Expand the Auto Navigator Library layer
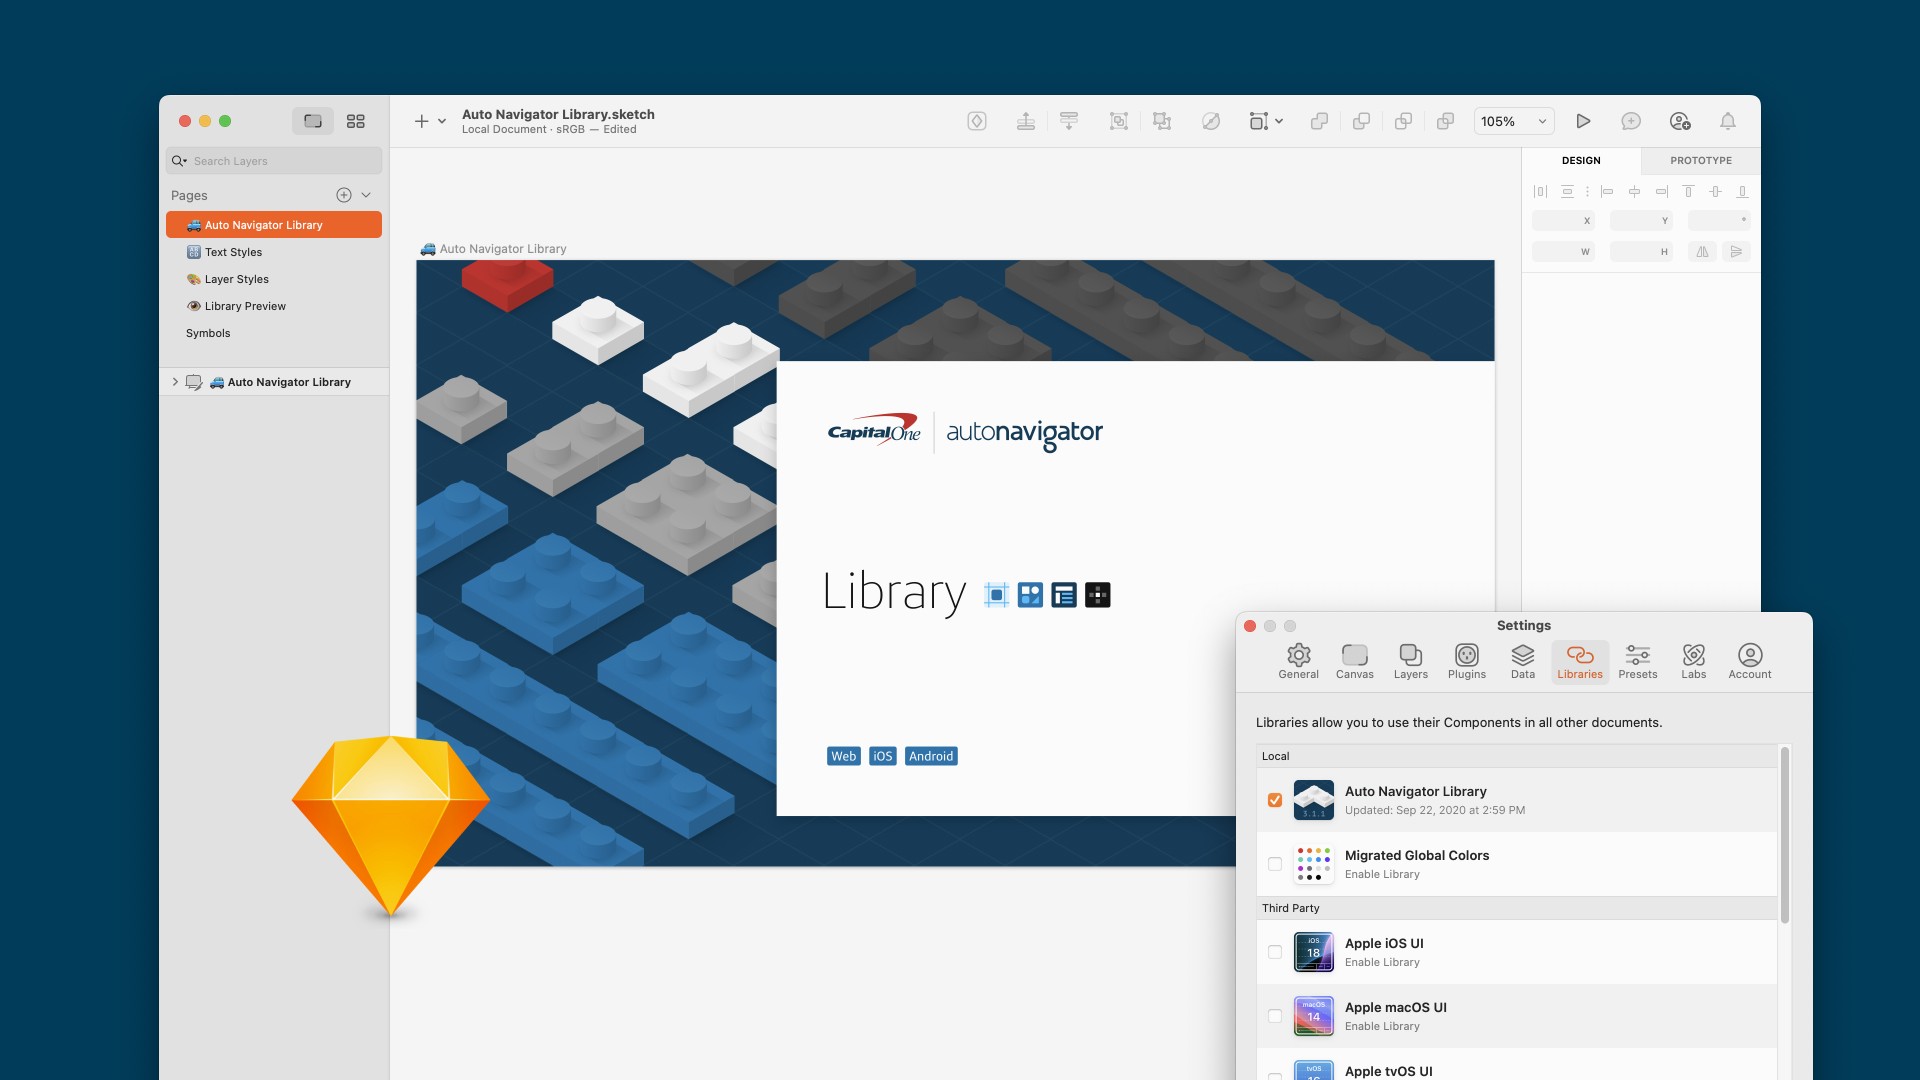Image resolution: width=1920 pixels, height=1080 pixels. tap(175, 382)
